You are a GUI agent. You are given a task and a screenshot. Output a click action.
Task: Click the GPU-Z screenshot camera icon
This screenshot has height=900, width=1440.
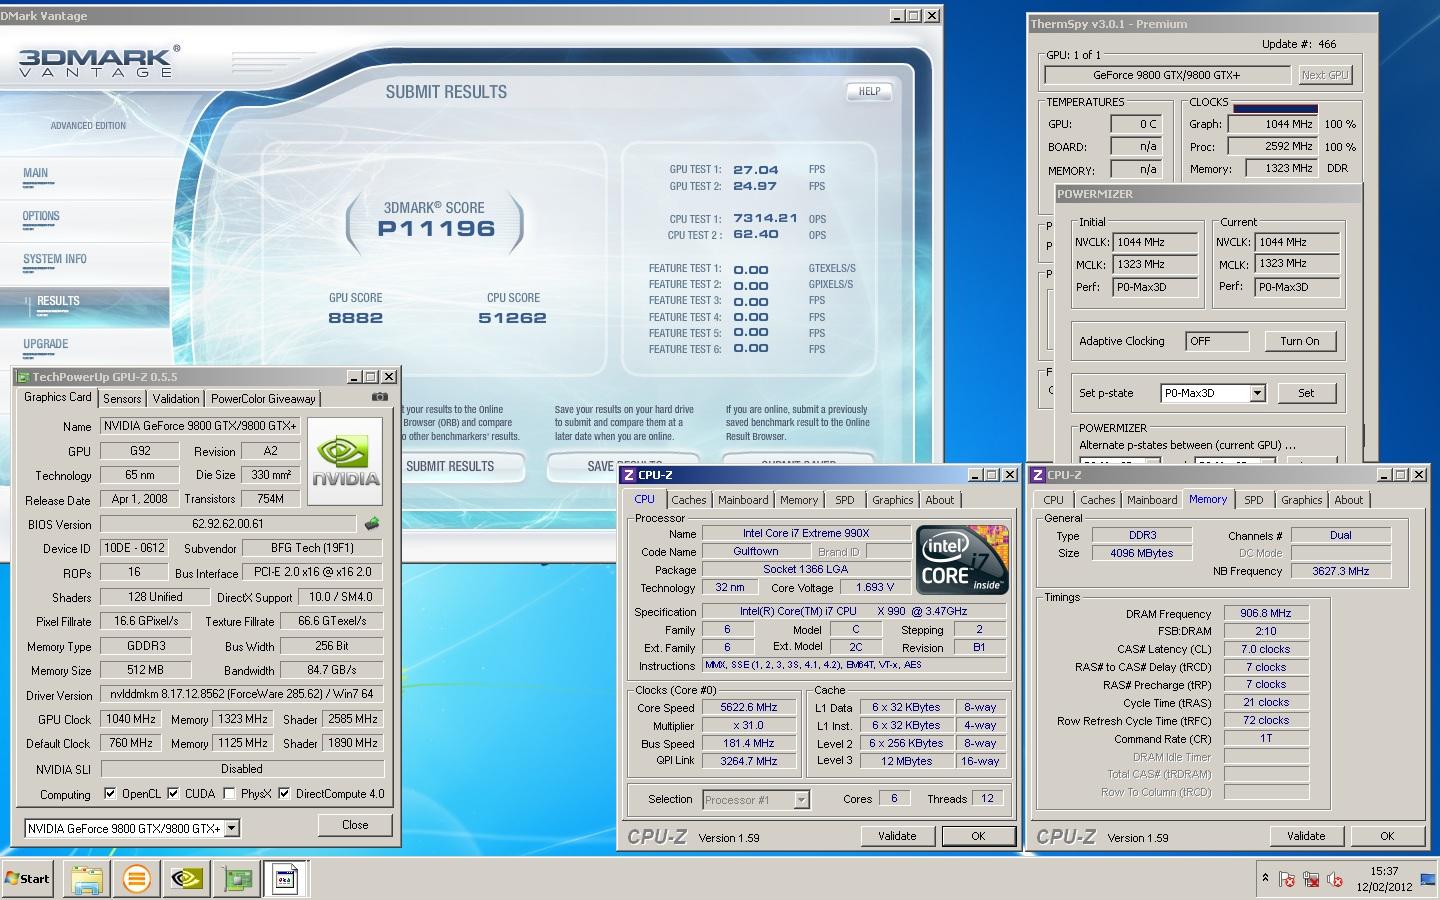379,397
